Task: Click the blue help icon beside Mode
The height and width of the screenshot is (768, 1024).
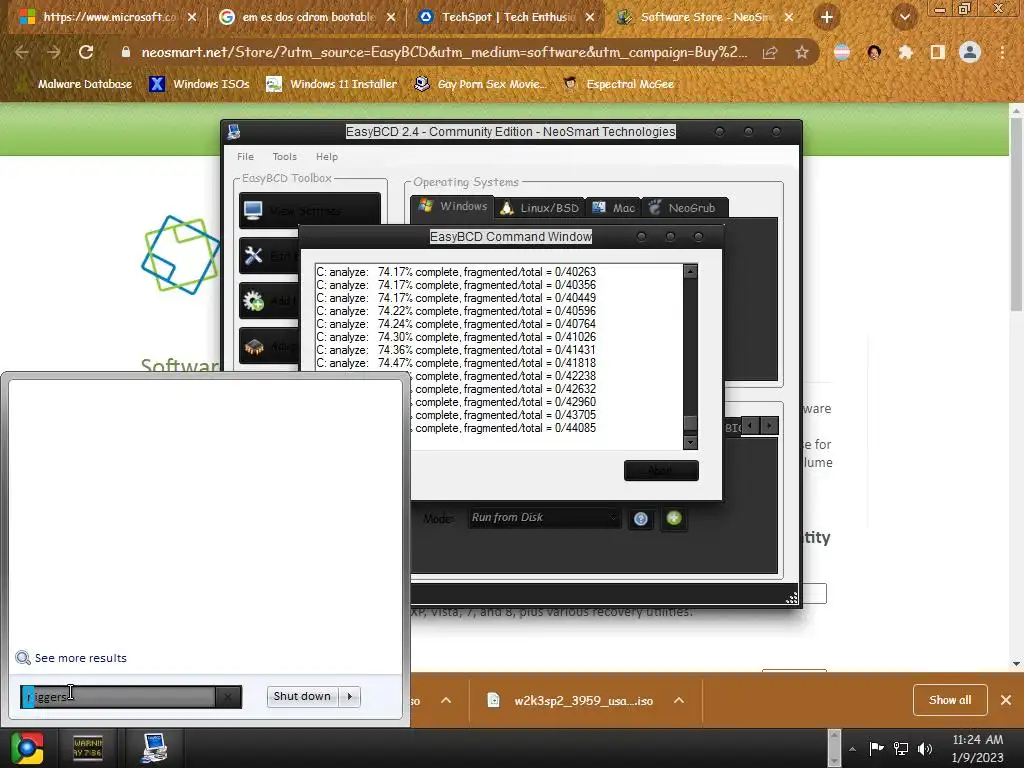Action: pos(641,519)
